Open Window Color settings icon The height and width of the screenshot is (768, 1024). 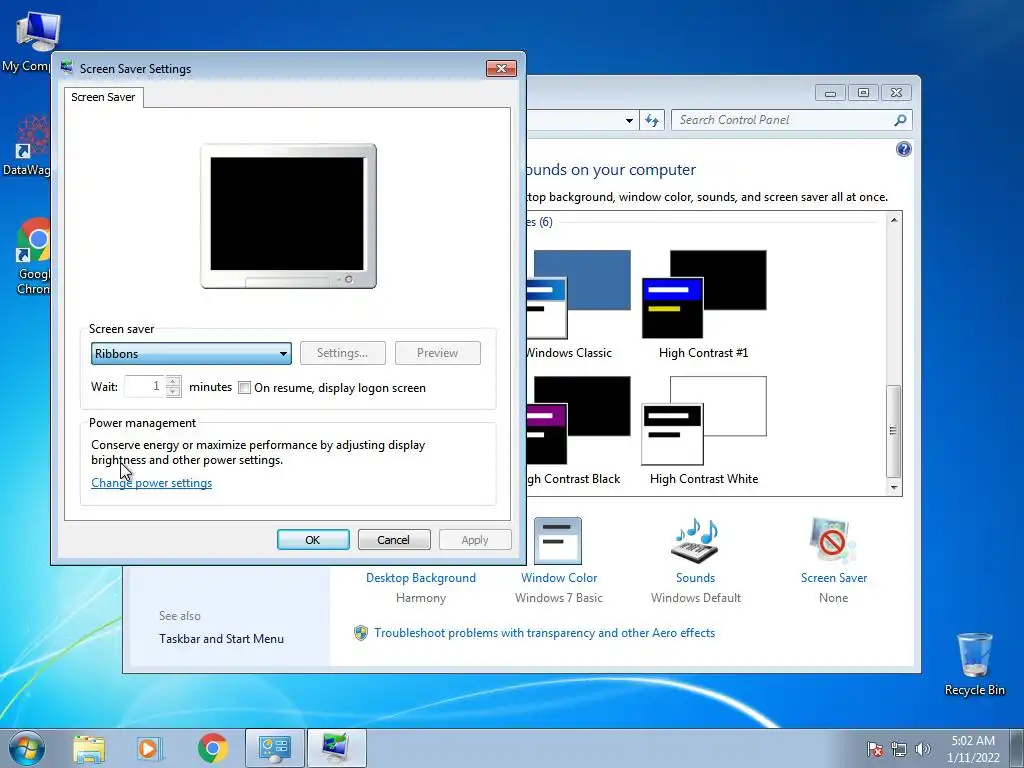pyautogui.click(x=558, y=541)
